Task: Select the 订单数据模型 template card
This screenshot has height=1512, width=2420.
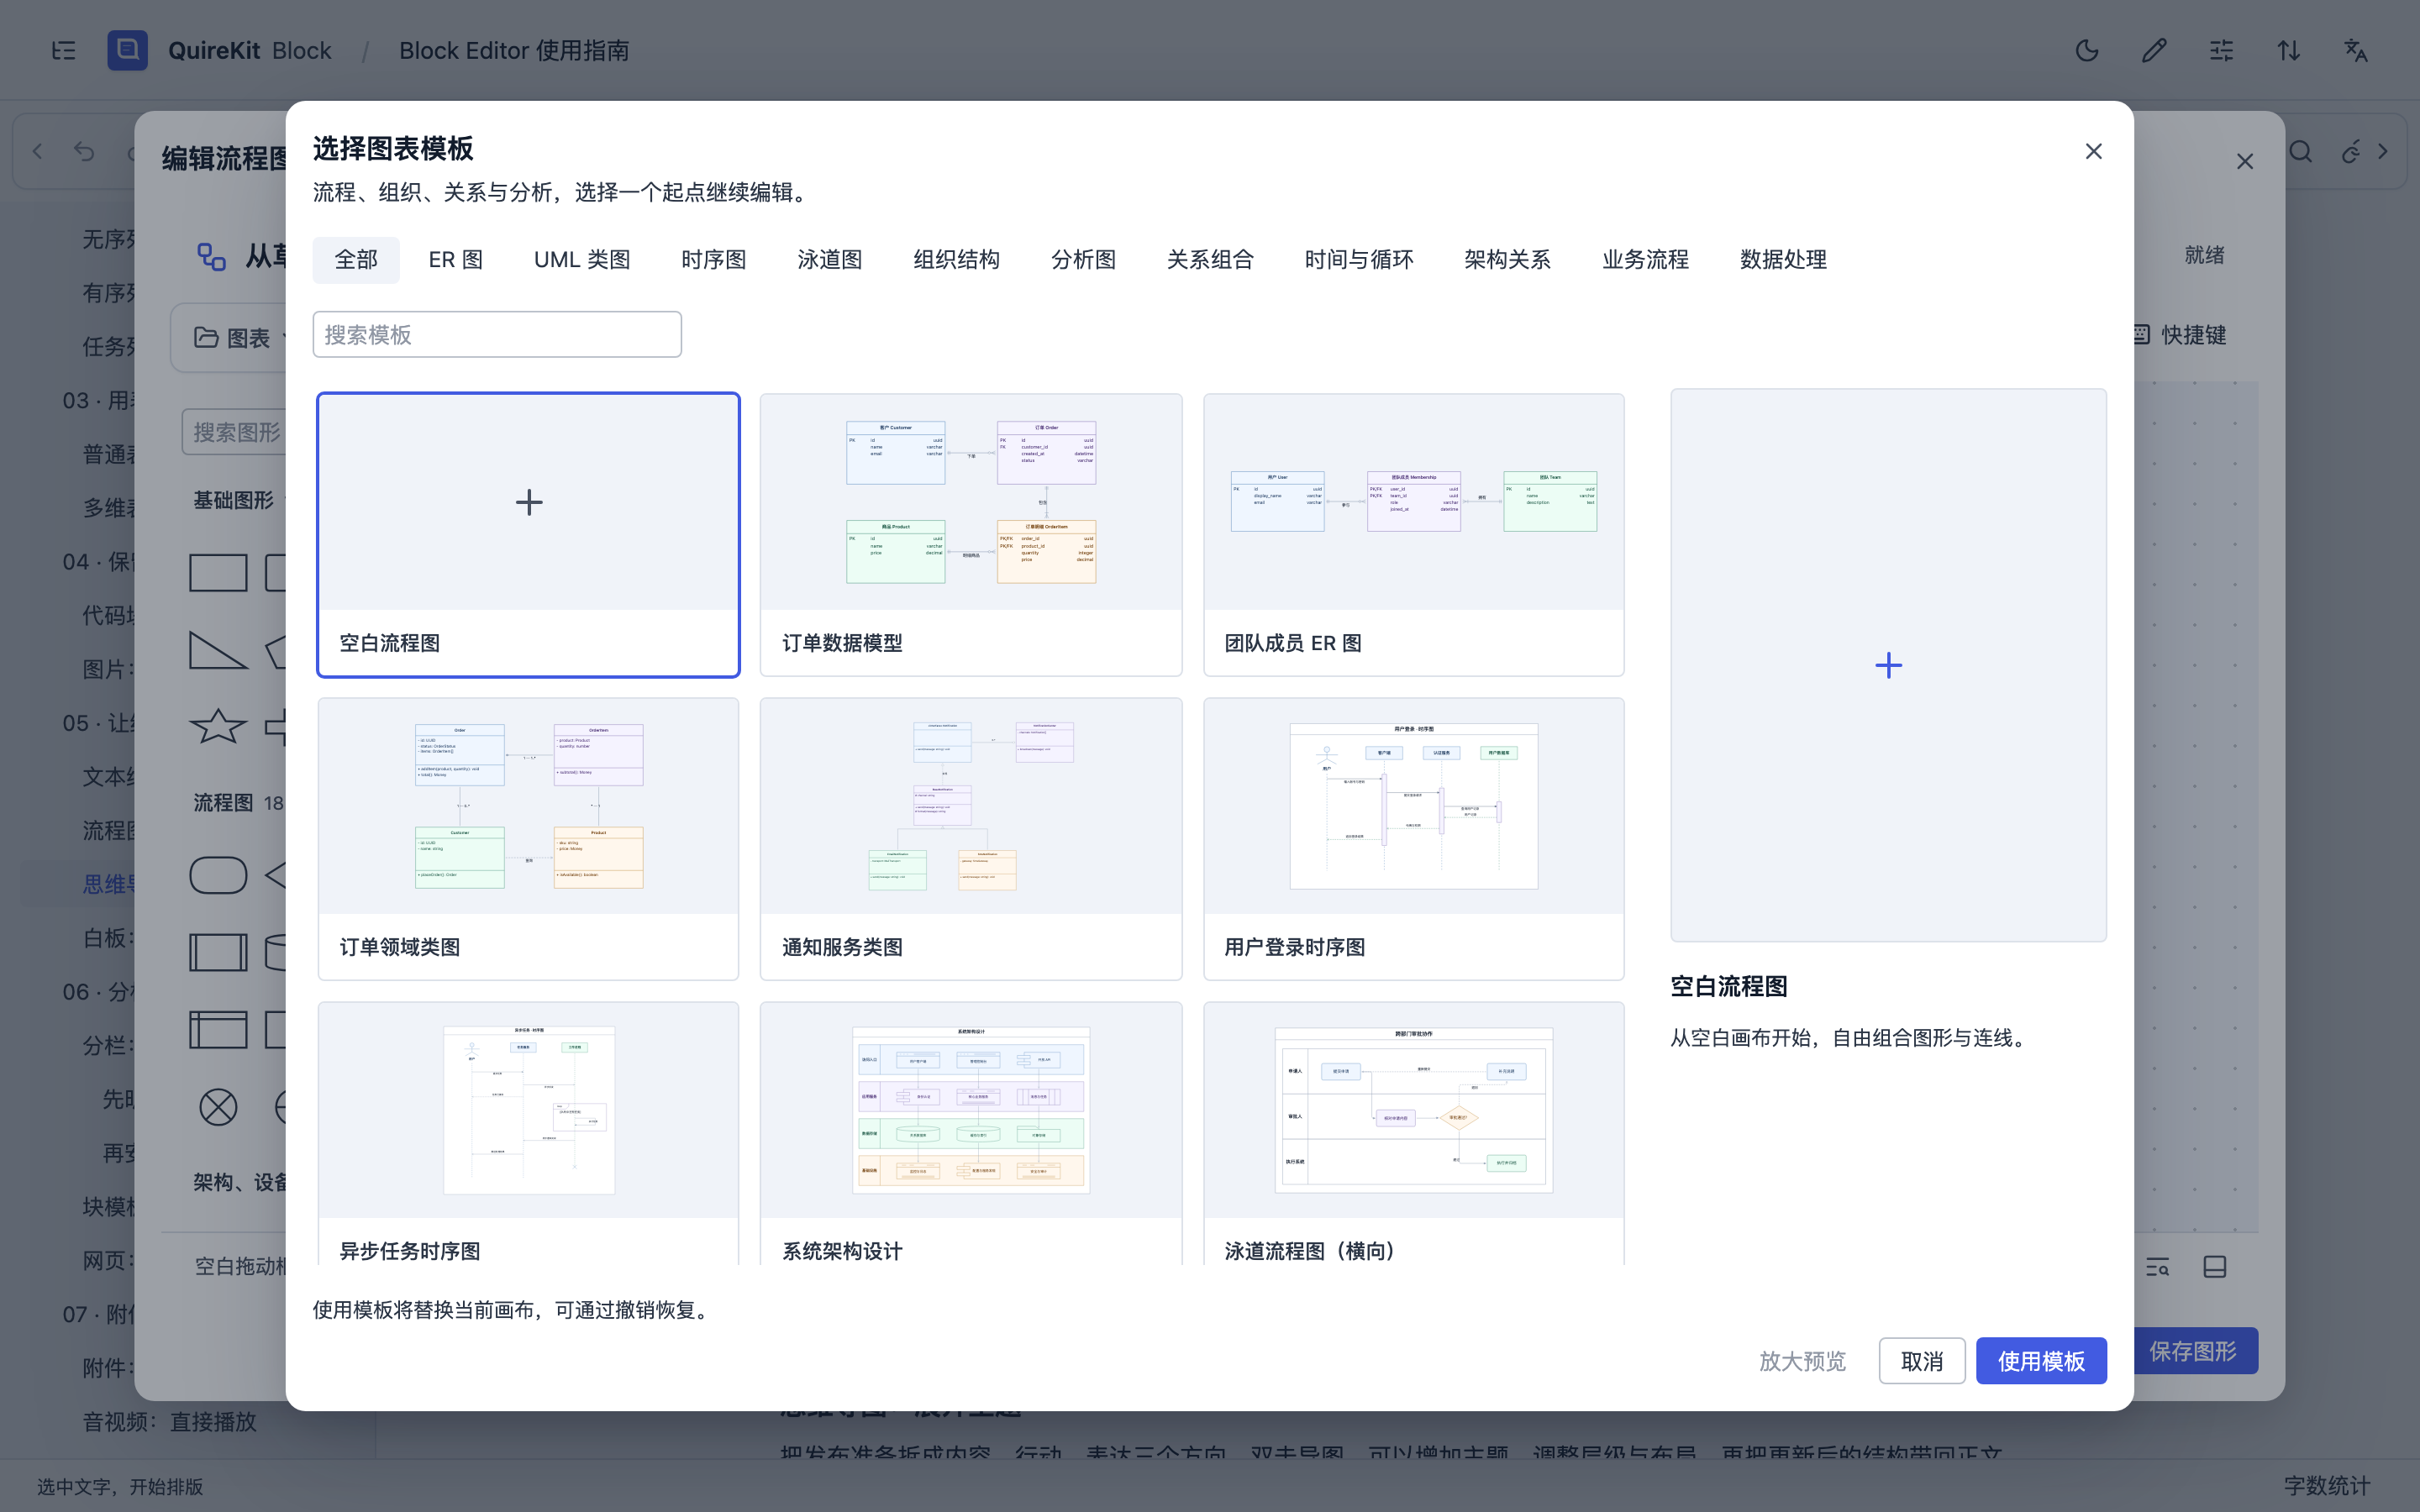Action: [971, 535]
